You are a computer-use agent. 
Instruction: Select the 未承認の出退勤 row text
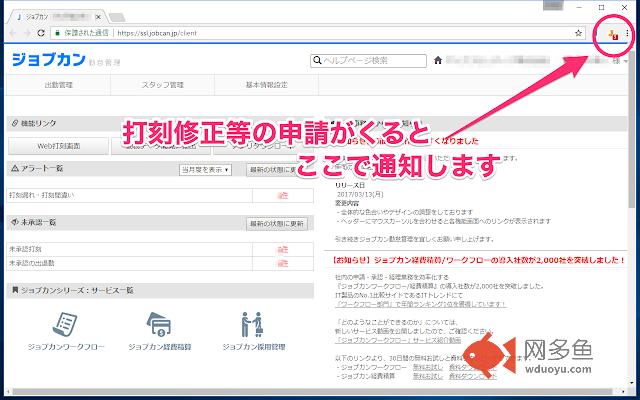tap(31, 263)
